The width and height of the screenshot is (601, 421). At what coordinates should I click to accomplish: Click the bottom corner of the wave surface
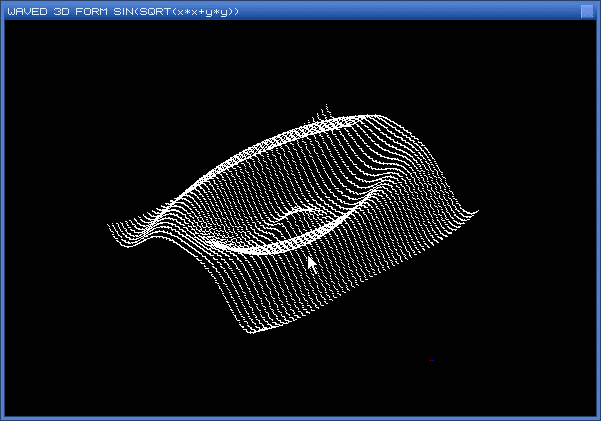(252, 332)
